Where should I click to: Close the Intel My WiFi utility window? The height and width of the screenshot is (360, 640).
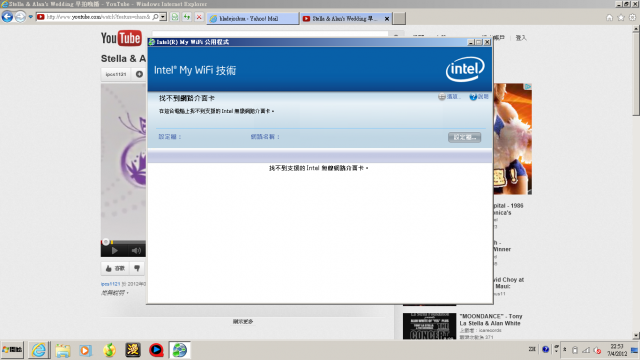click(x=487, y=42)
